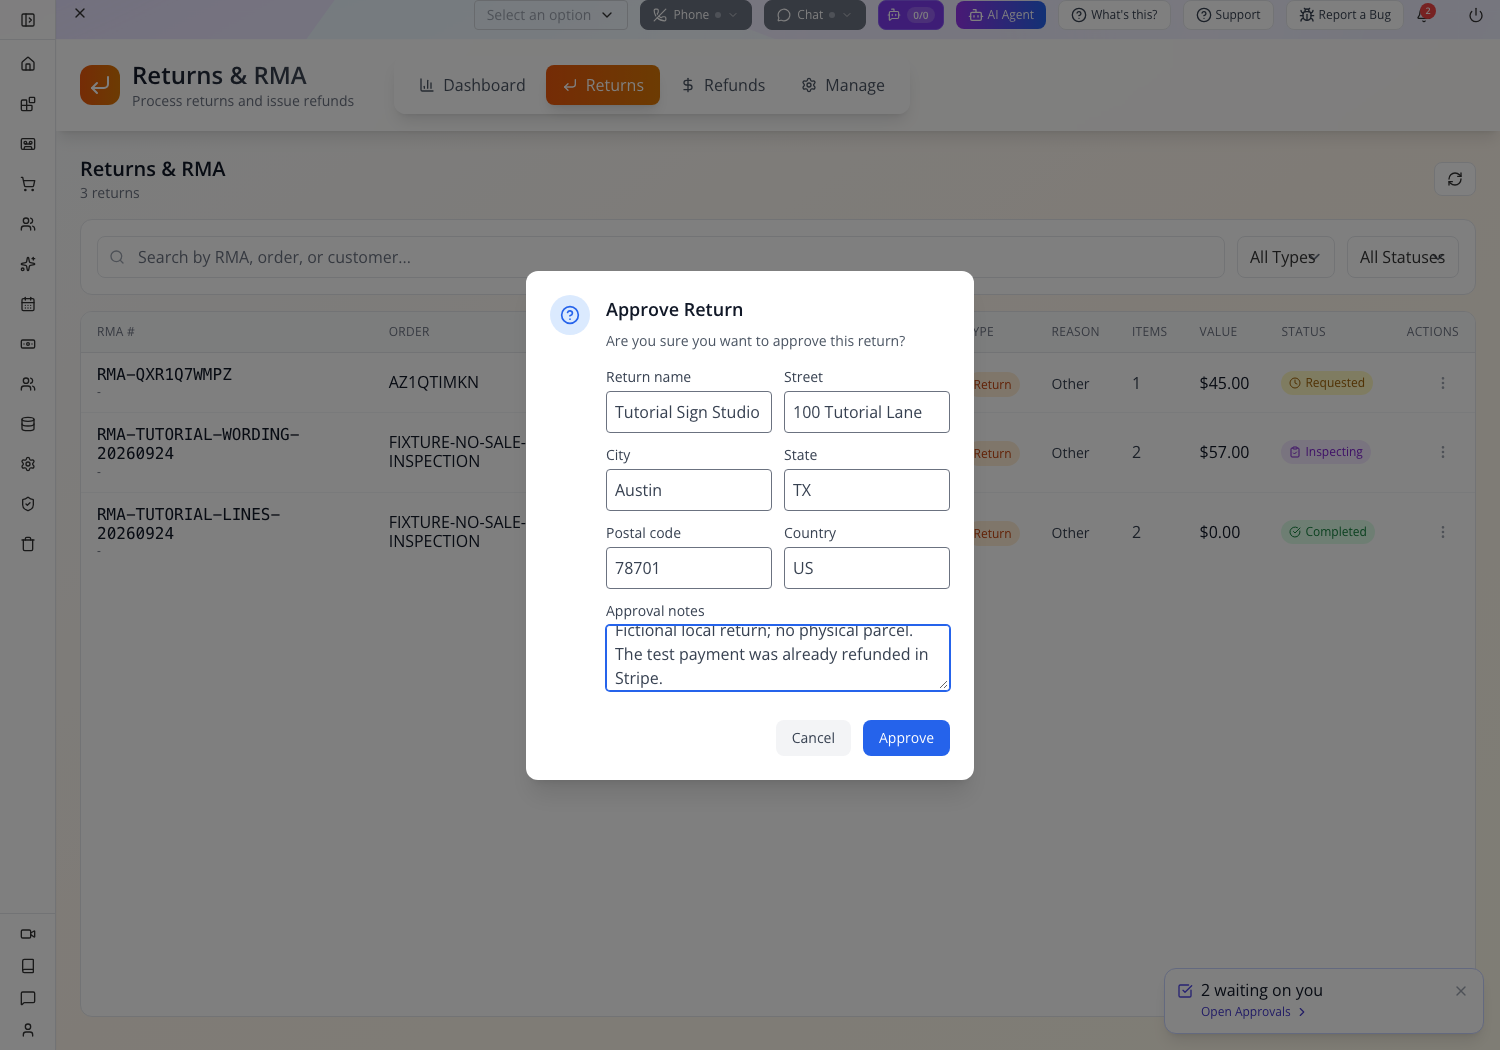Switch to the Refunds tab
The height and width of the screenshot is (1050, 1500).
(723, 85)
